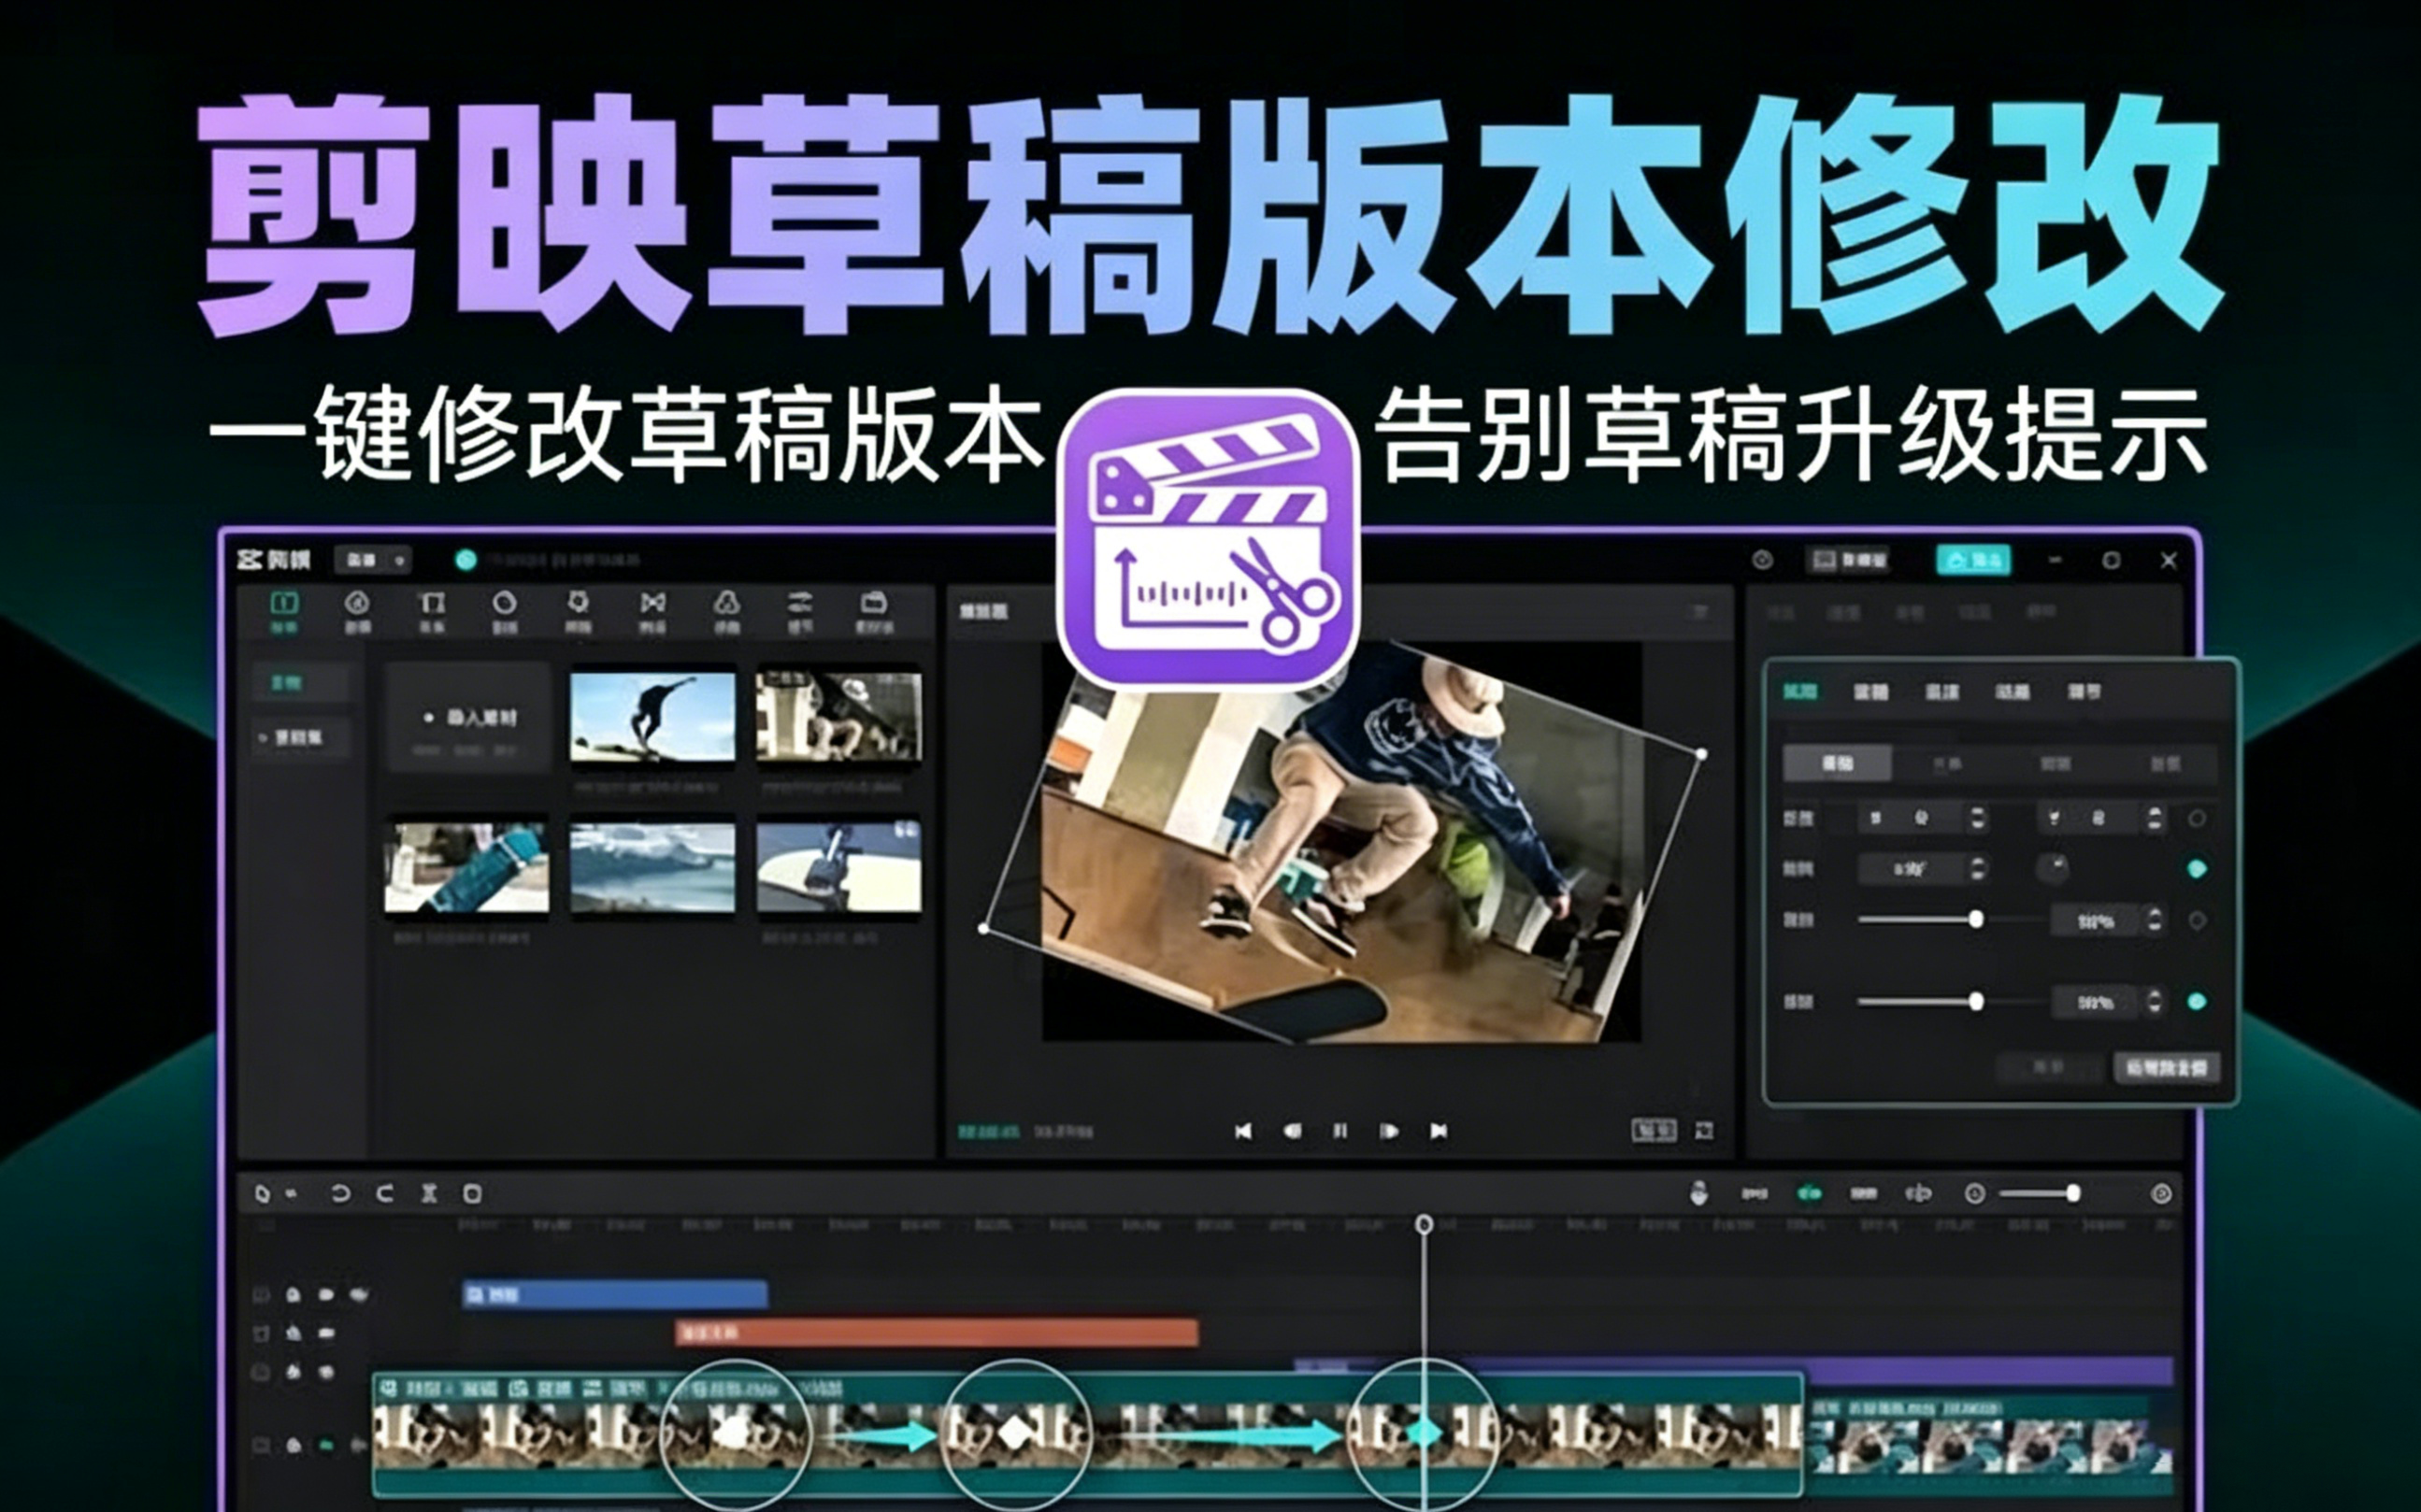The width and height of the screenshot is (2421, 1512).
Task: Switch to the second tab in the properties panel
Action: pos(1870,692)
